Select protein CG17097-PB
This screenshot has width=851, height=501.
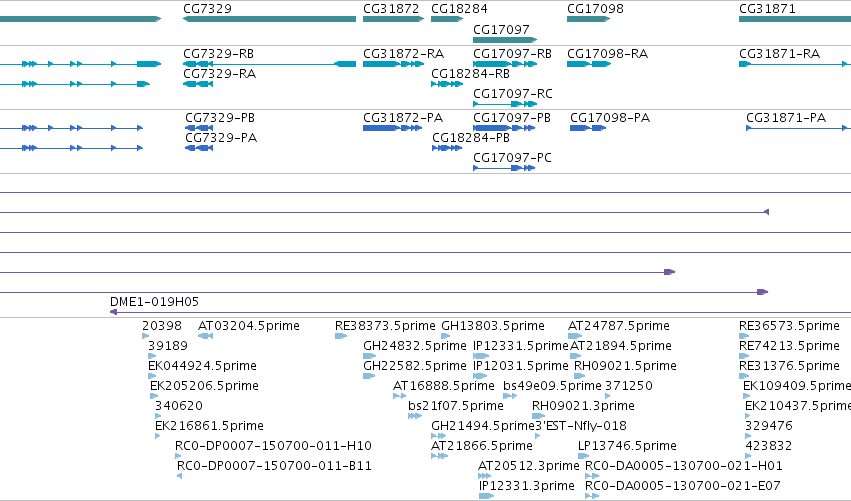coord(504,128)
